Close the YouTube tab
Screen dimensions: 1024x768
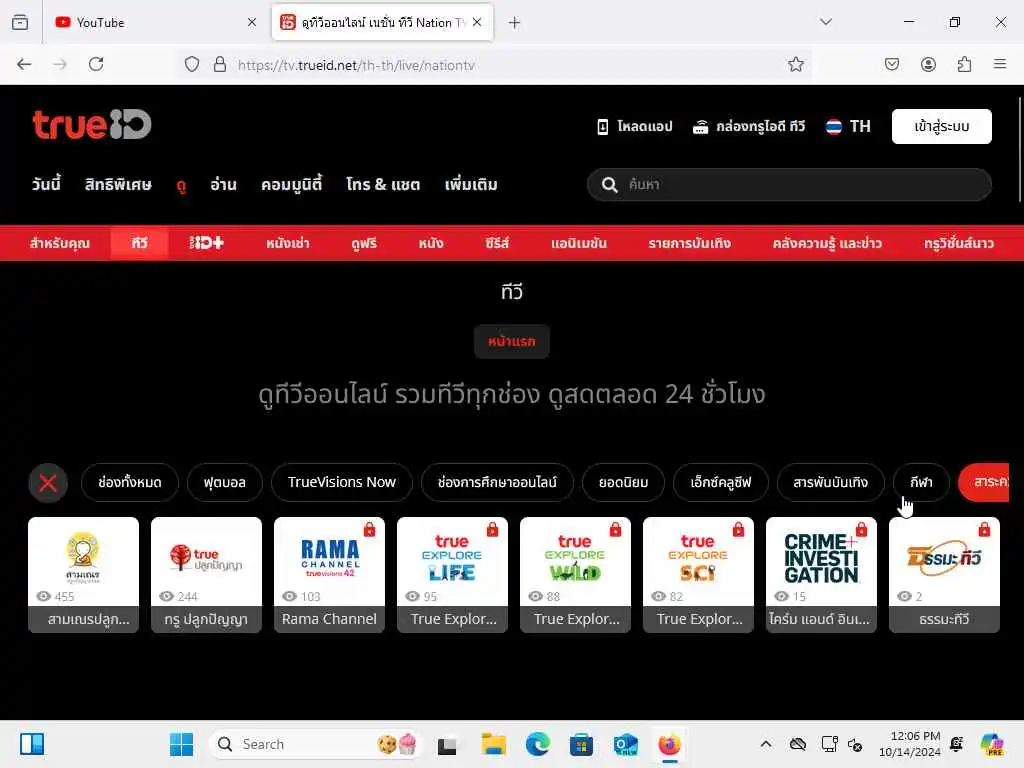tap(252, 22)
